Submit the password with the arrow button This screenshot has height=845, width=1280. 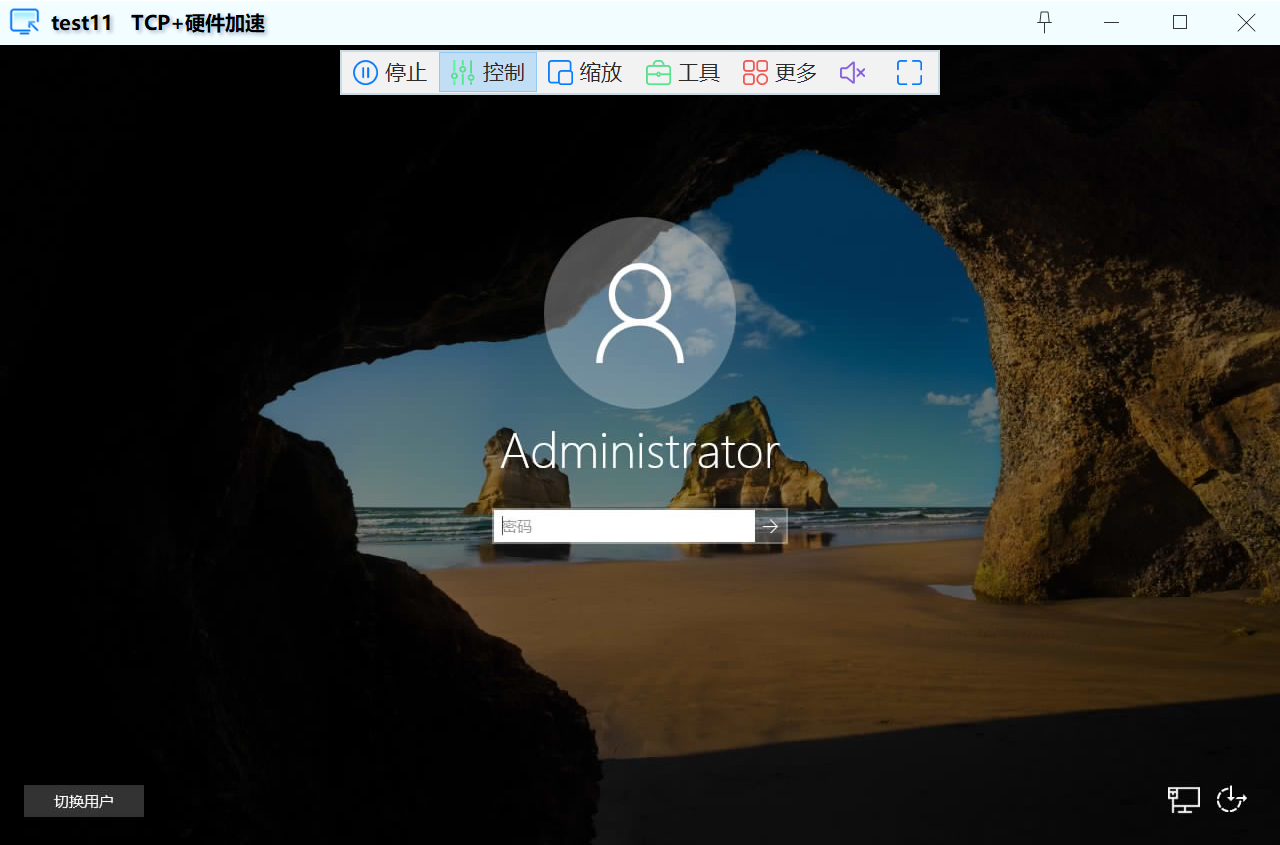[771, 526]
